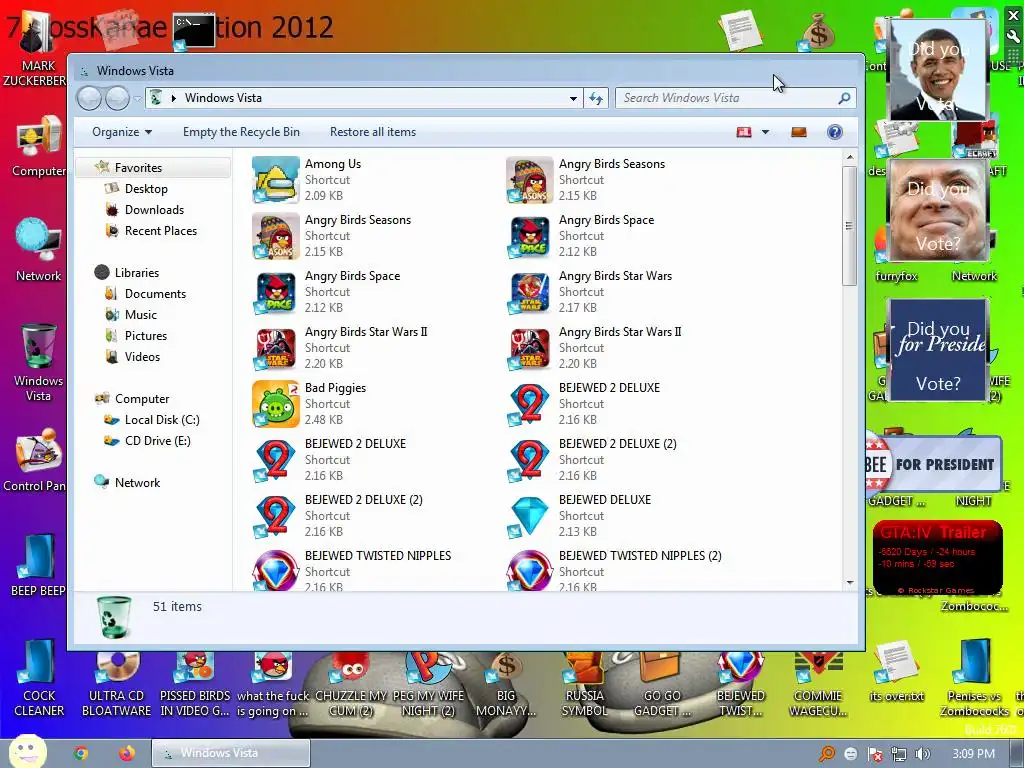Click the 51 items status text
This screenshot has height=768, width=1024.
(177, 607)
